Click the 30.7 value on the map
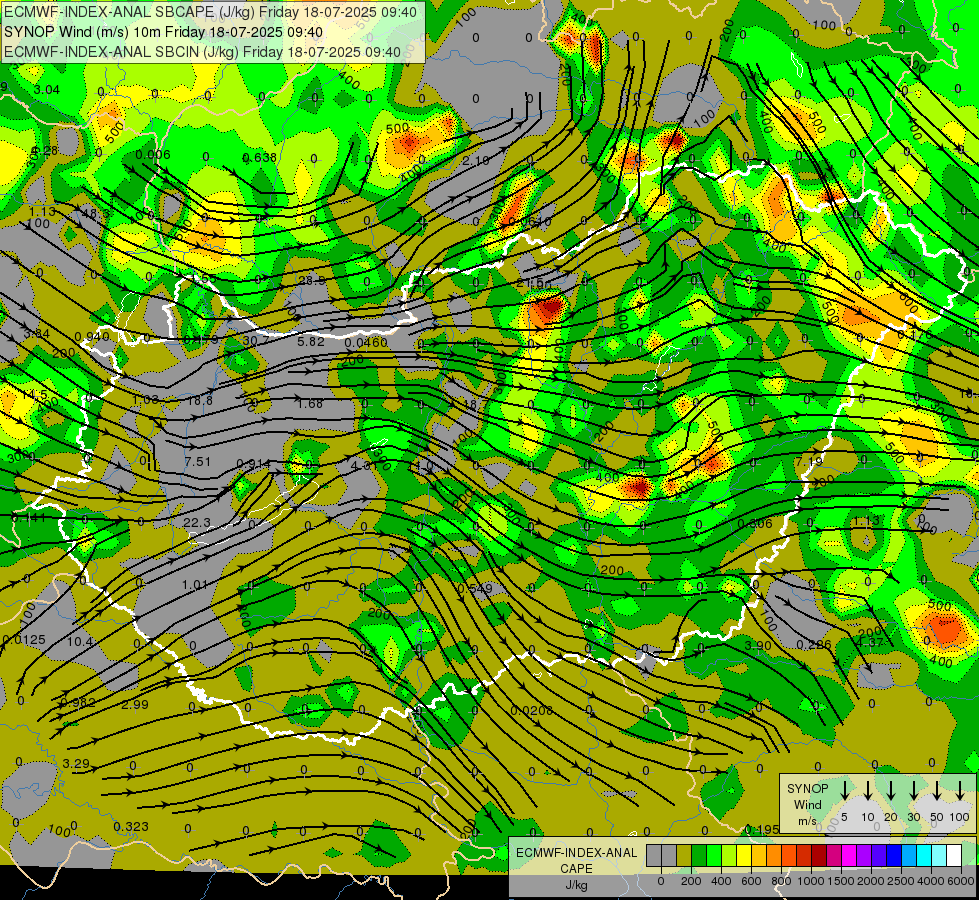The width and height of the screenshot is (979, 900). point(255,341)
